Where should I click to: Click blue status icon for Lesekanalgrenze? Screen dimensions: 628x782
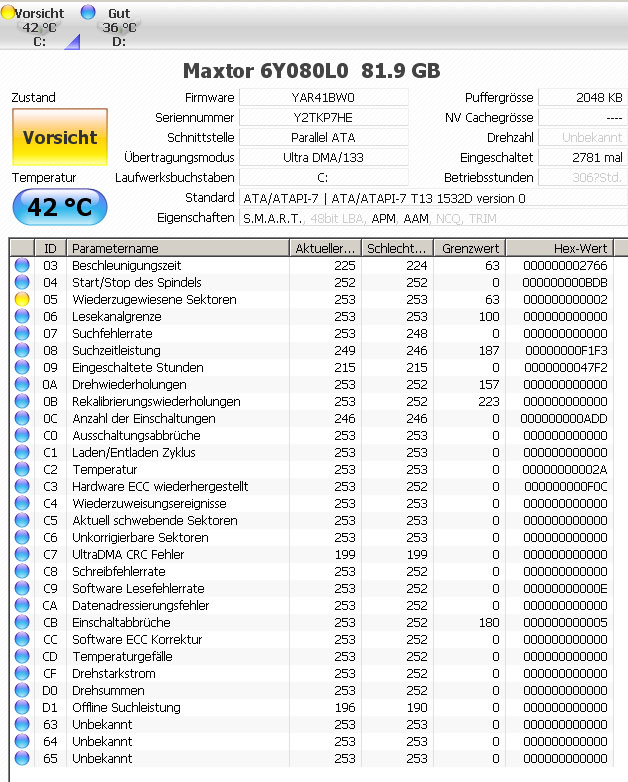22,316
